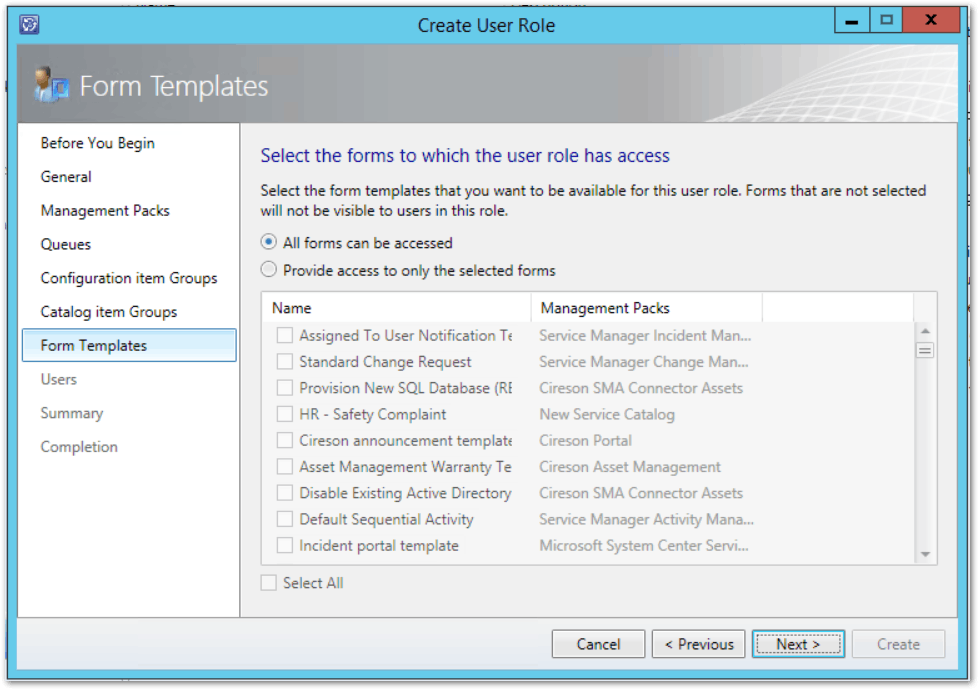Screen dimensions: 979x690
Task: Open the Catalog item Groups step
Action: click(109, 312)
